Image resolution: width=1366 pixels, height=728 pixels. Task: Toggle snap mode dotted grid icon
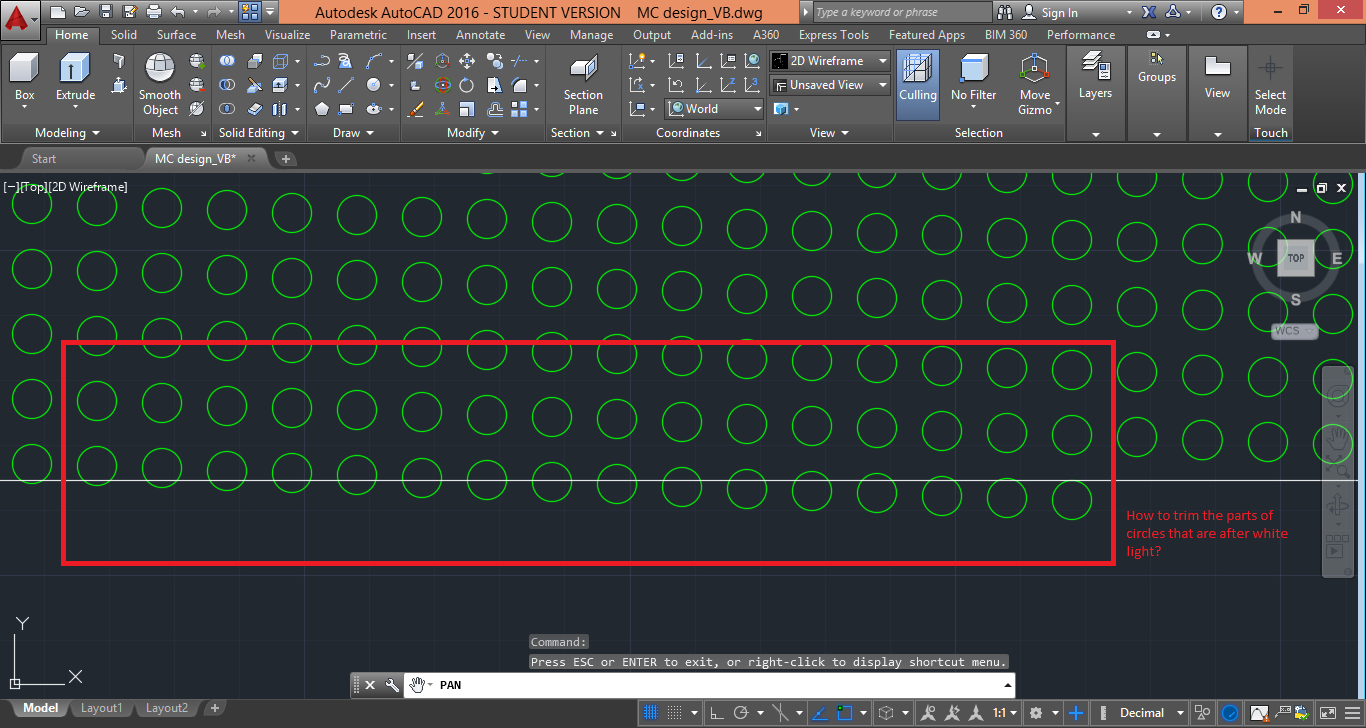676,713
